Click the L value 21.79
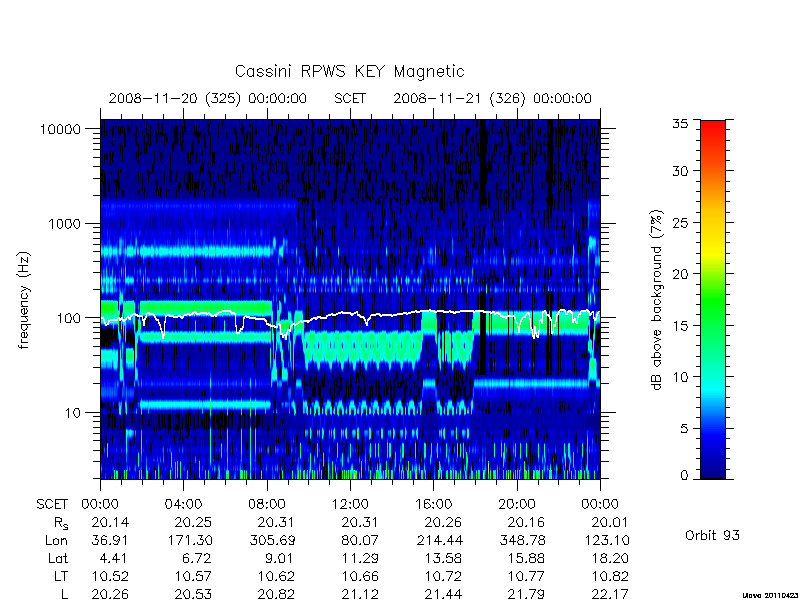This screenshot has width=800, height=600. pos(527,594)
